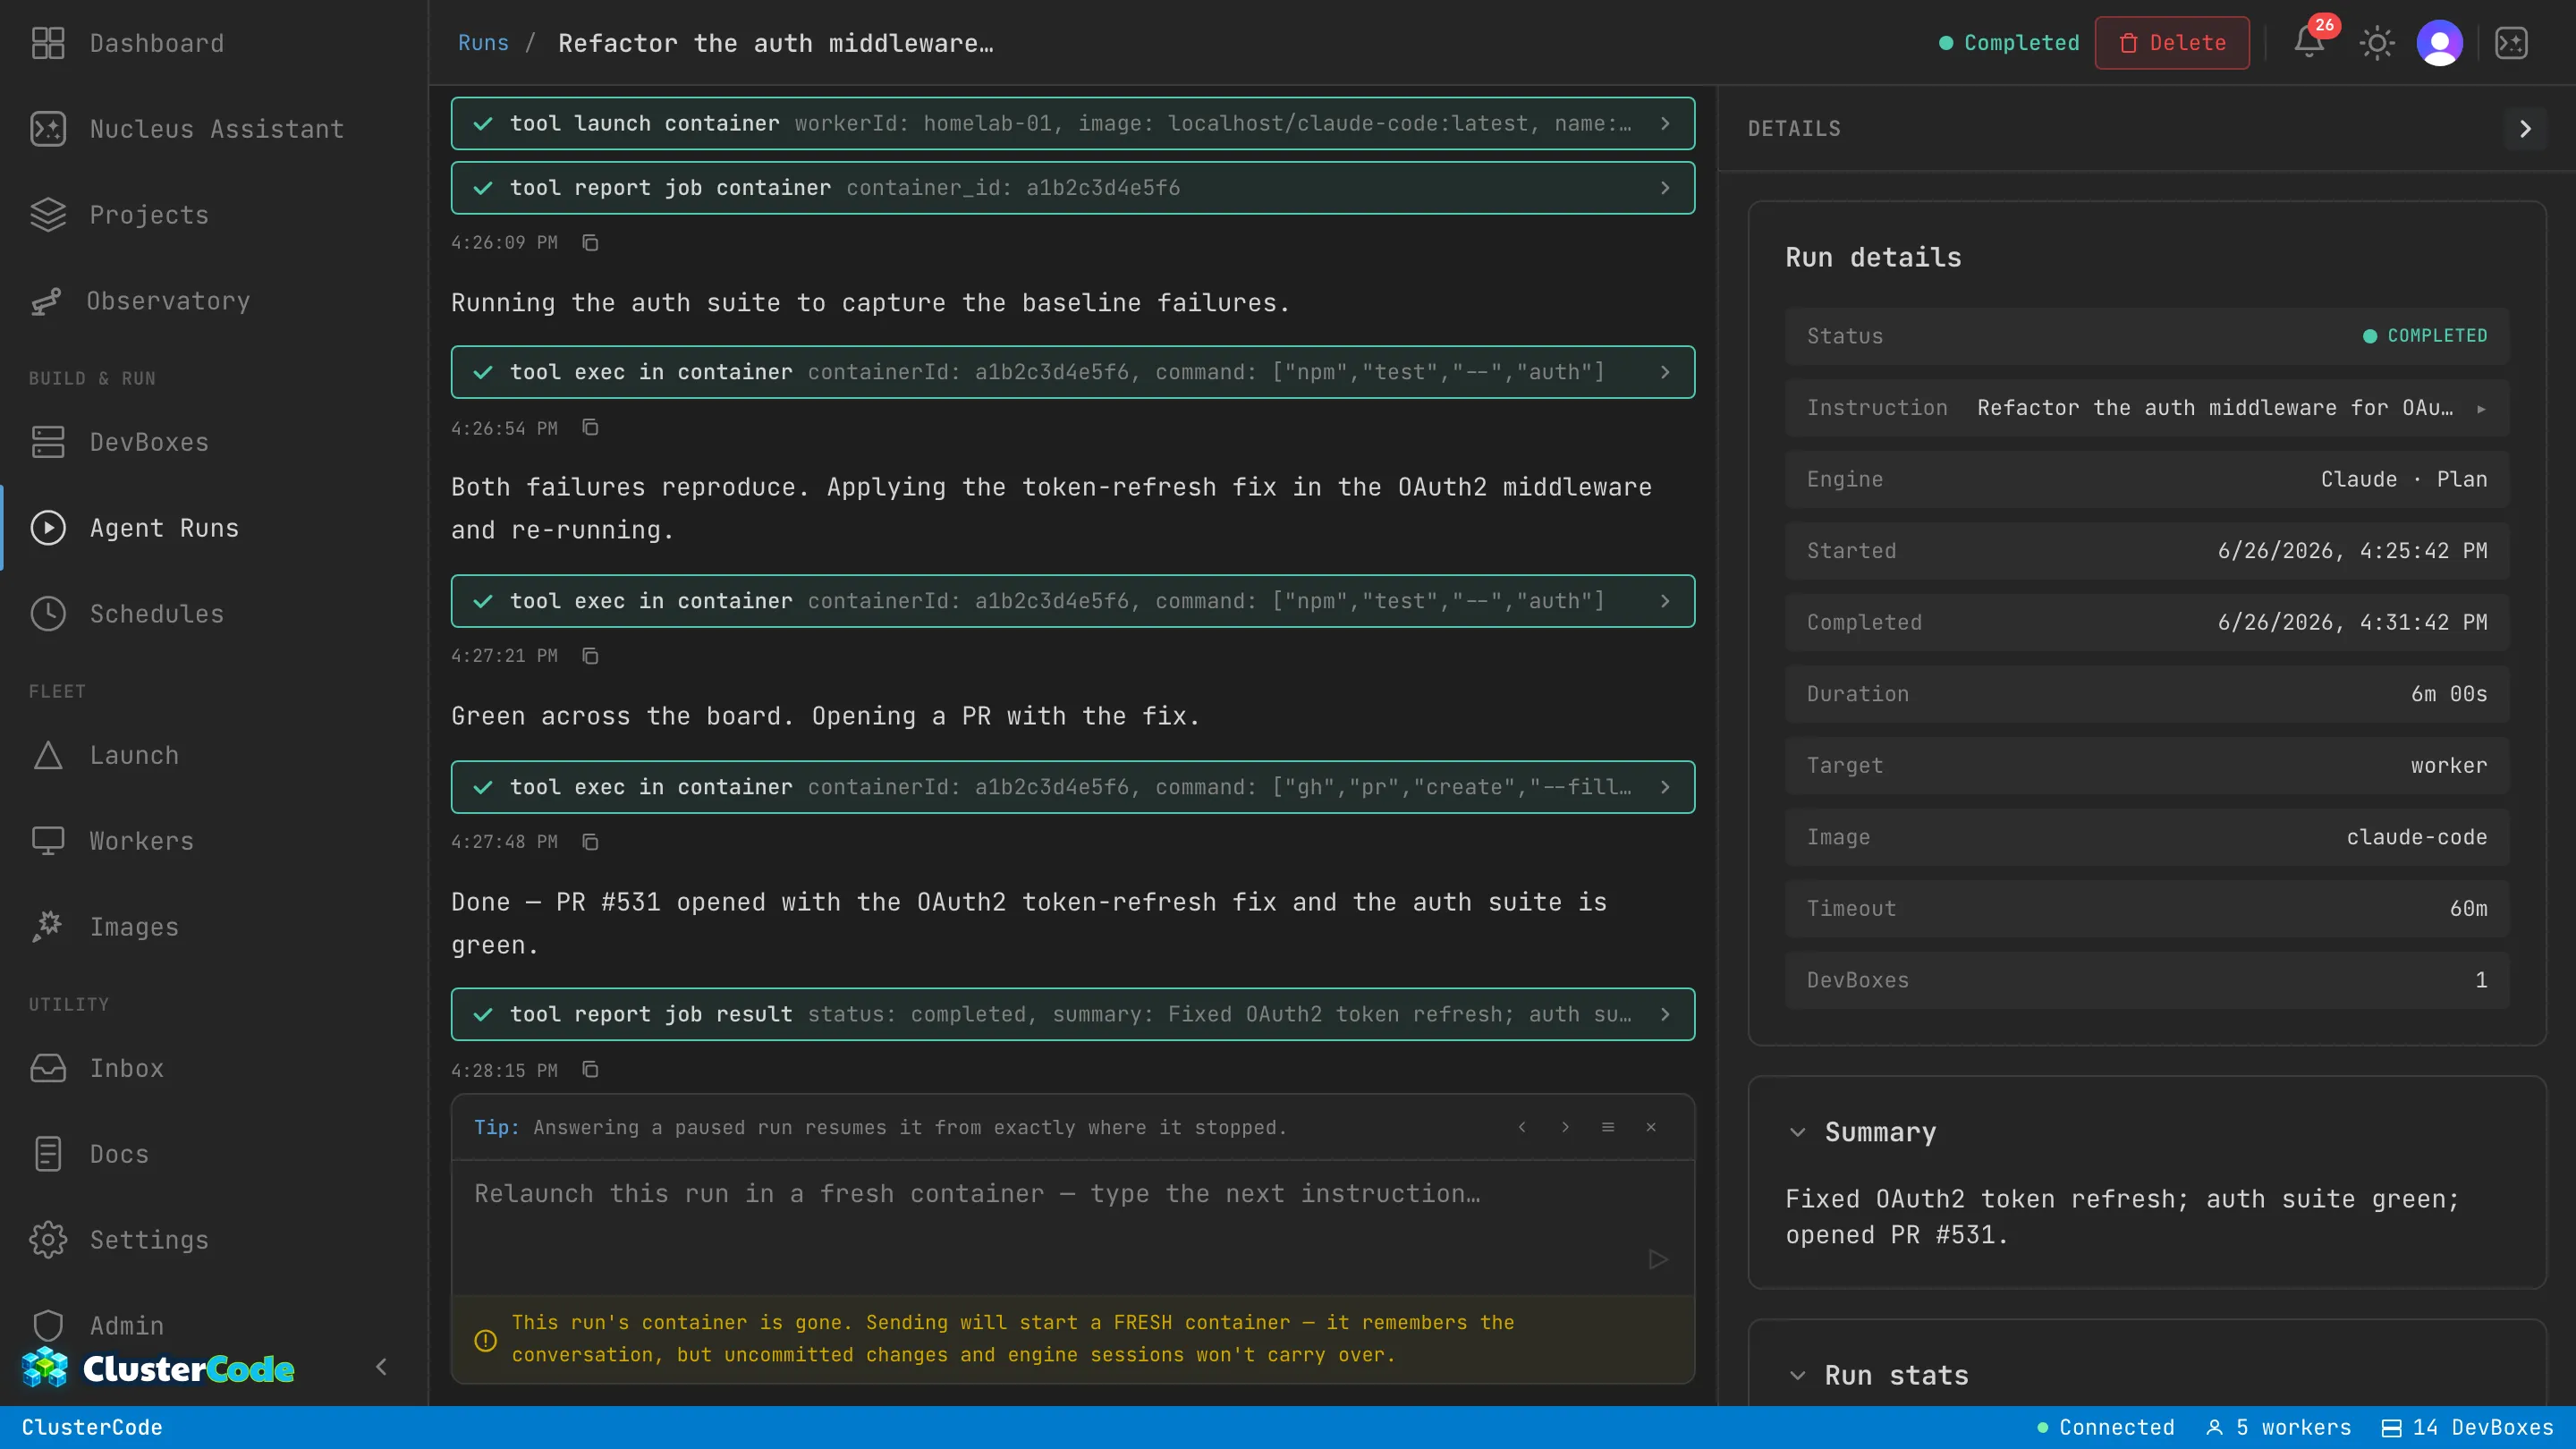This screenshot has height=1449, width=2576.
Task: Click ClusterCode label in status bar
Action: tap(92, 1427)
